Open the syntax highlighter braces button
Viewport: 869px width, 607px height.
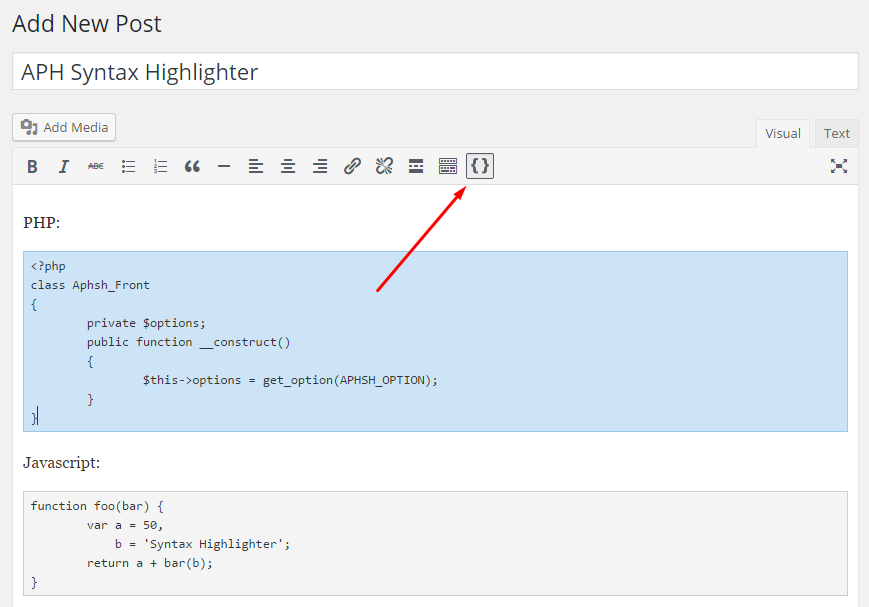[x=480, y=166]
